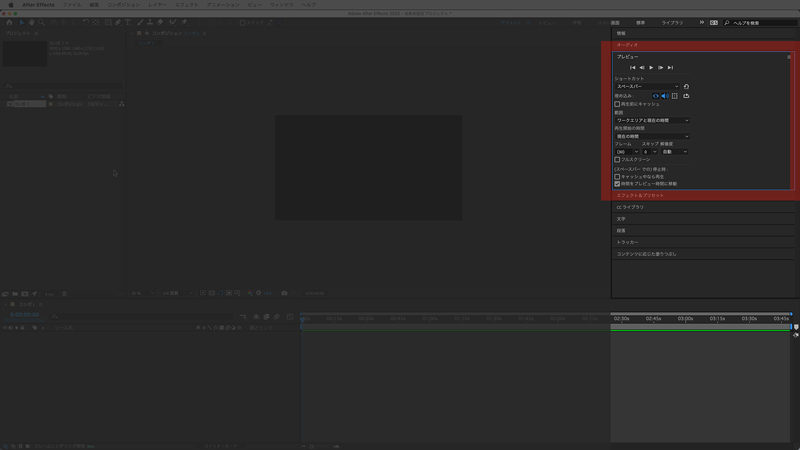Click the loop options icon in preview
Screen dimensions: 800x450
point(686,95)
